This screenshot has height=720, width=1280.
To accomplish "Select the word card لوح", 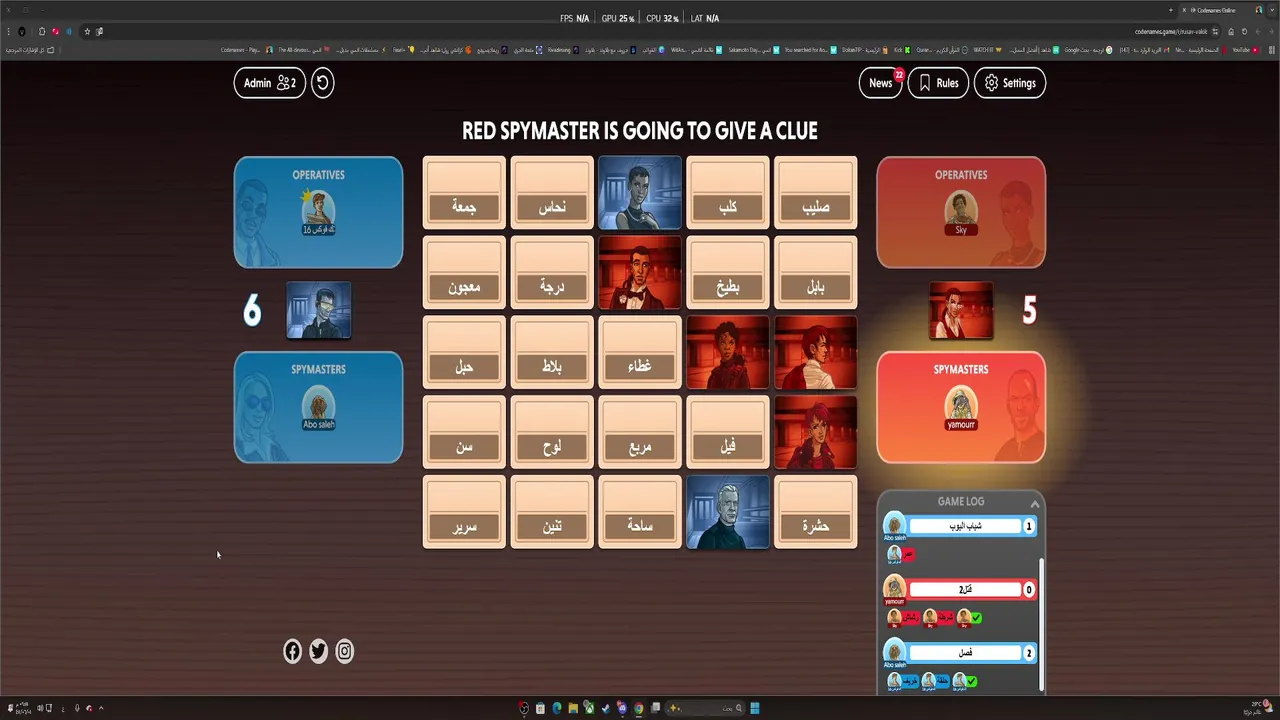I will [x=552, y=433].
